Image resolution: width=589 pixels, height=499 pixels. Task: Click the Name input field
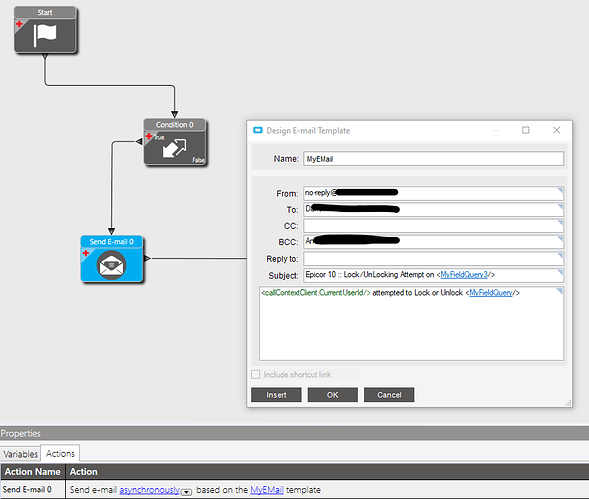[433, 159]
